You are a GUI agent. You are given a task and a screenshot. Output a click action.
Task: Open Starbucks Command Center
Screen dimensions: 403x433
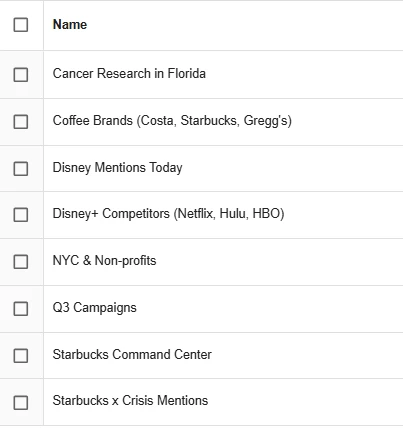click(x=132, y=355)
